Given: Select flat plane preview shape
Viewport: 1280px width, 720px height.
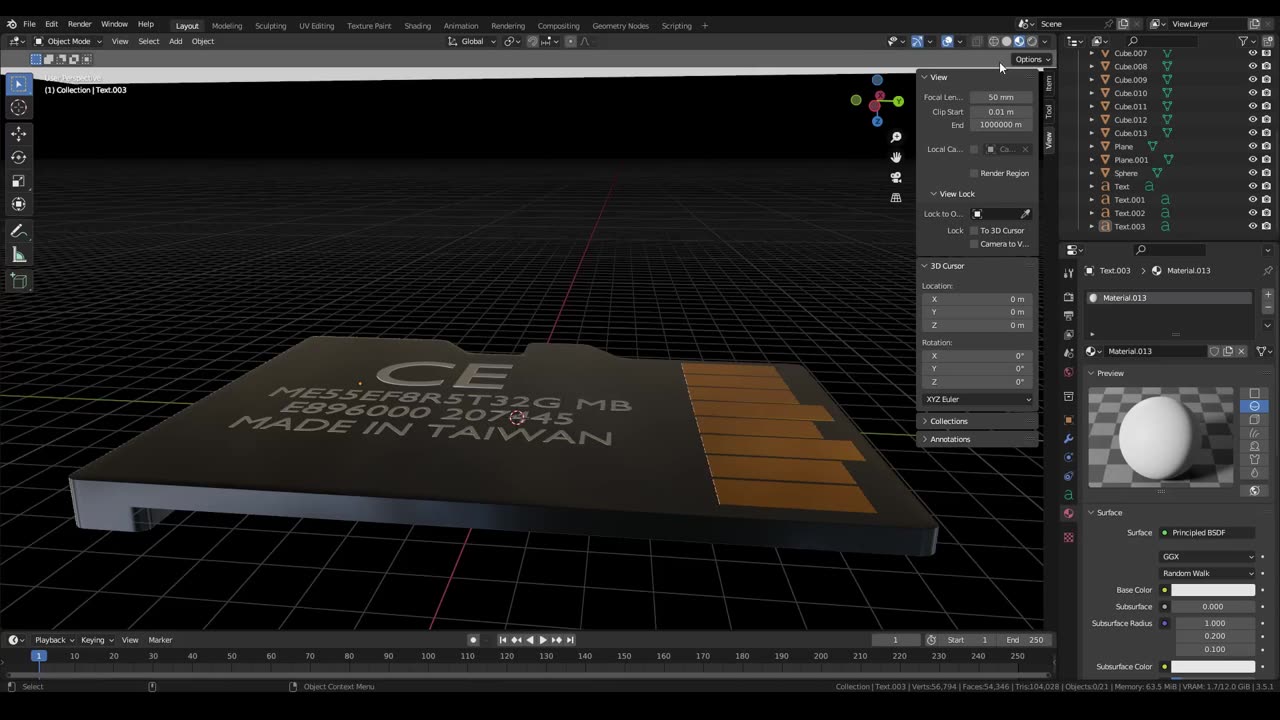Looking at the screenshot, I should tap(1255, 394).
